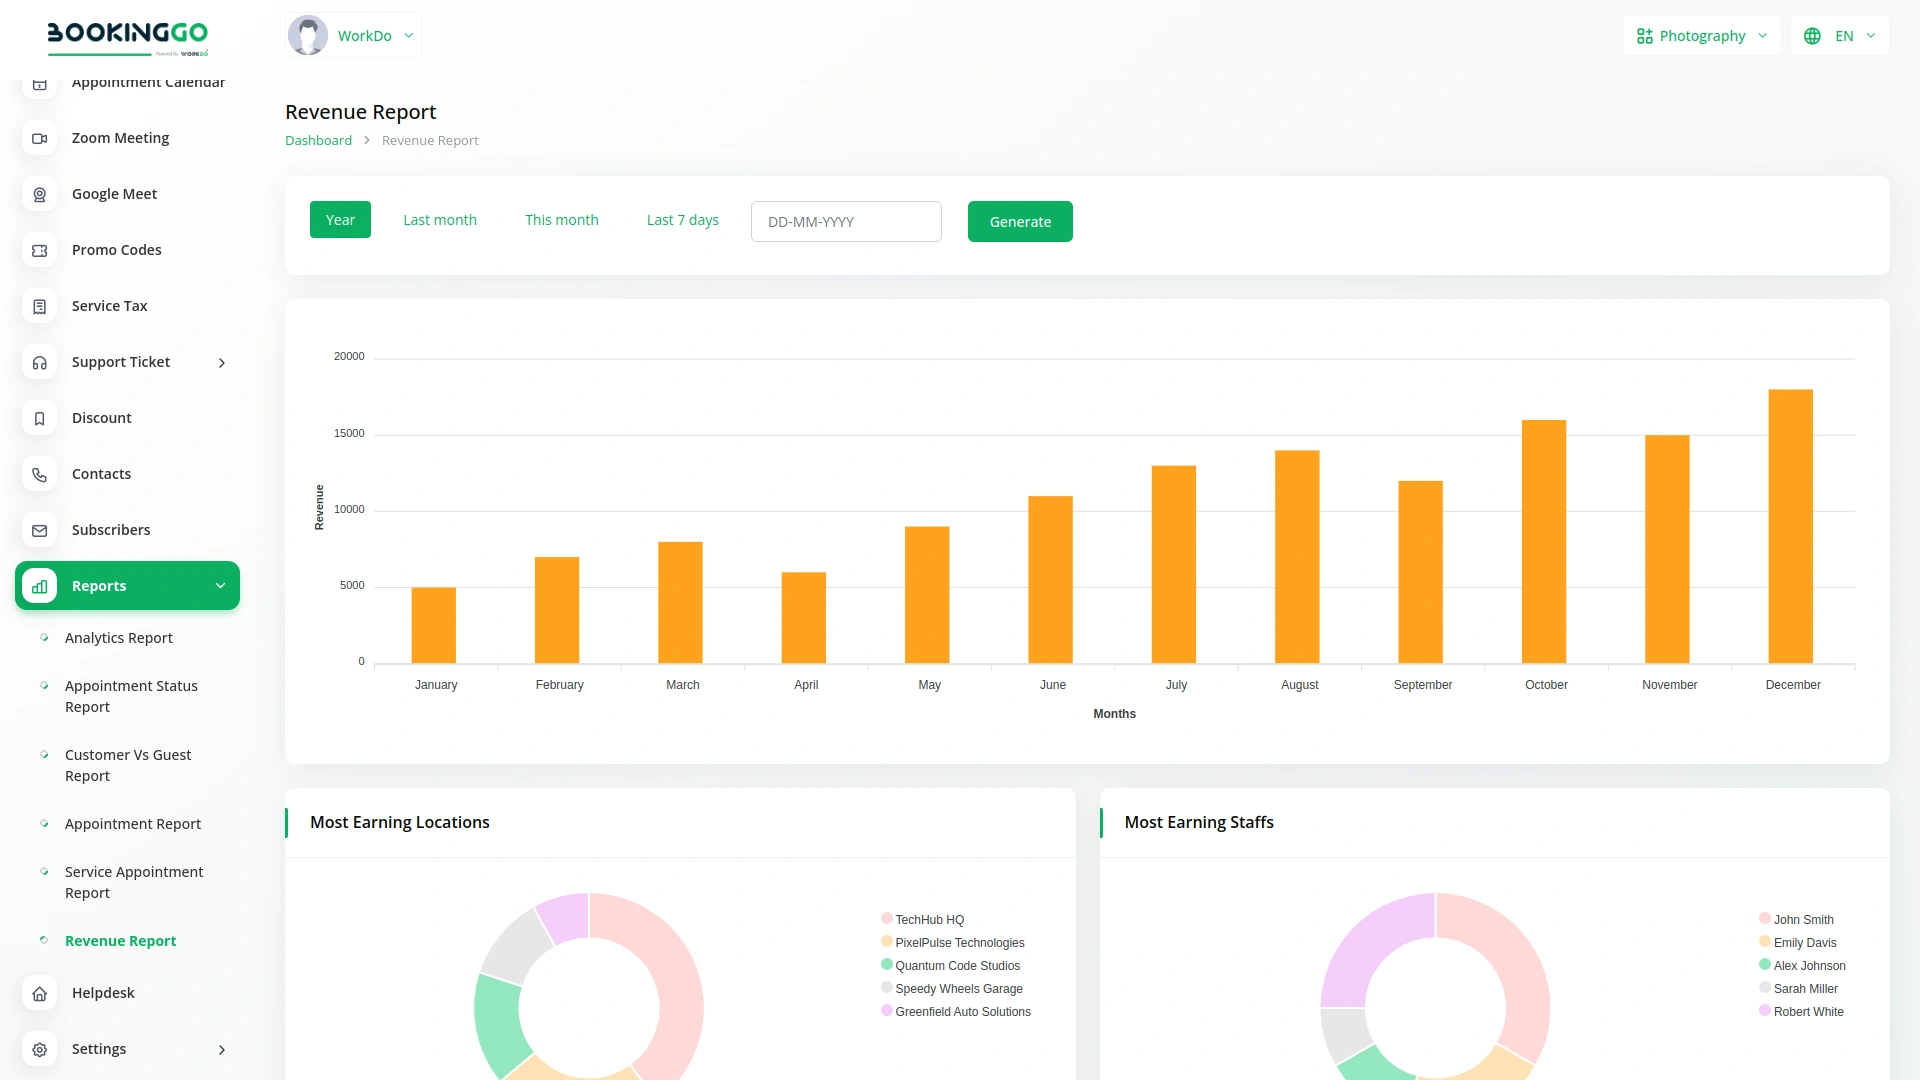Open the Dashboard breadcrumb link
Screen dimensions: 1920x1080
coord(318,140)
